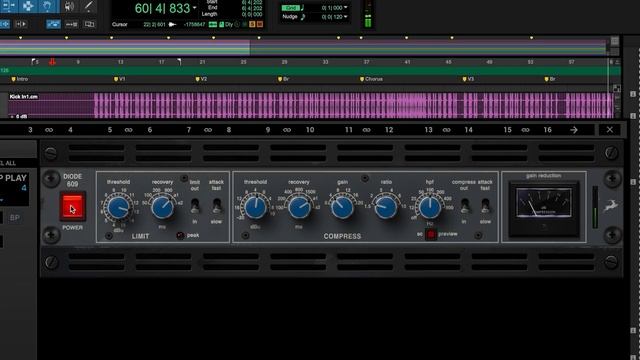Open the Grid value dropdown
The image size is (640, 360).
tap(346, 8)
